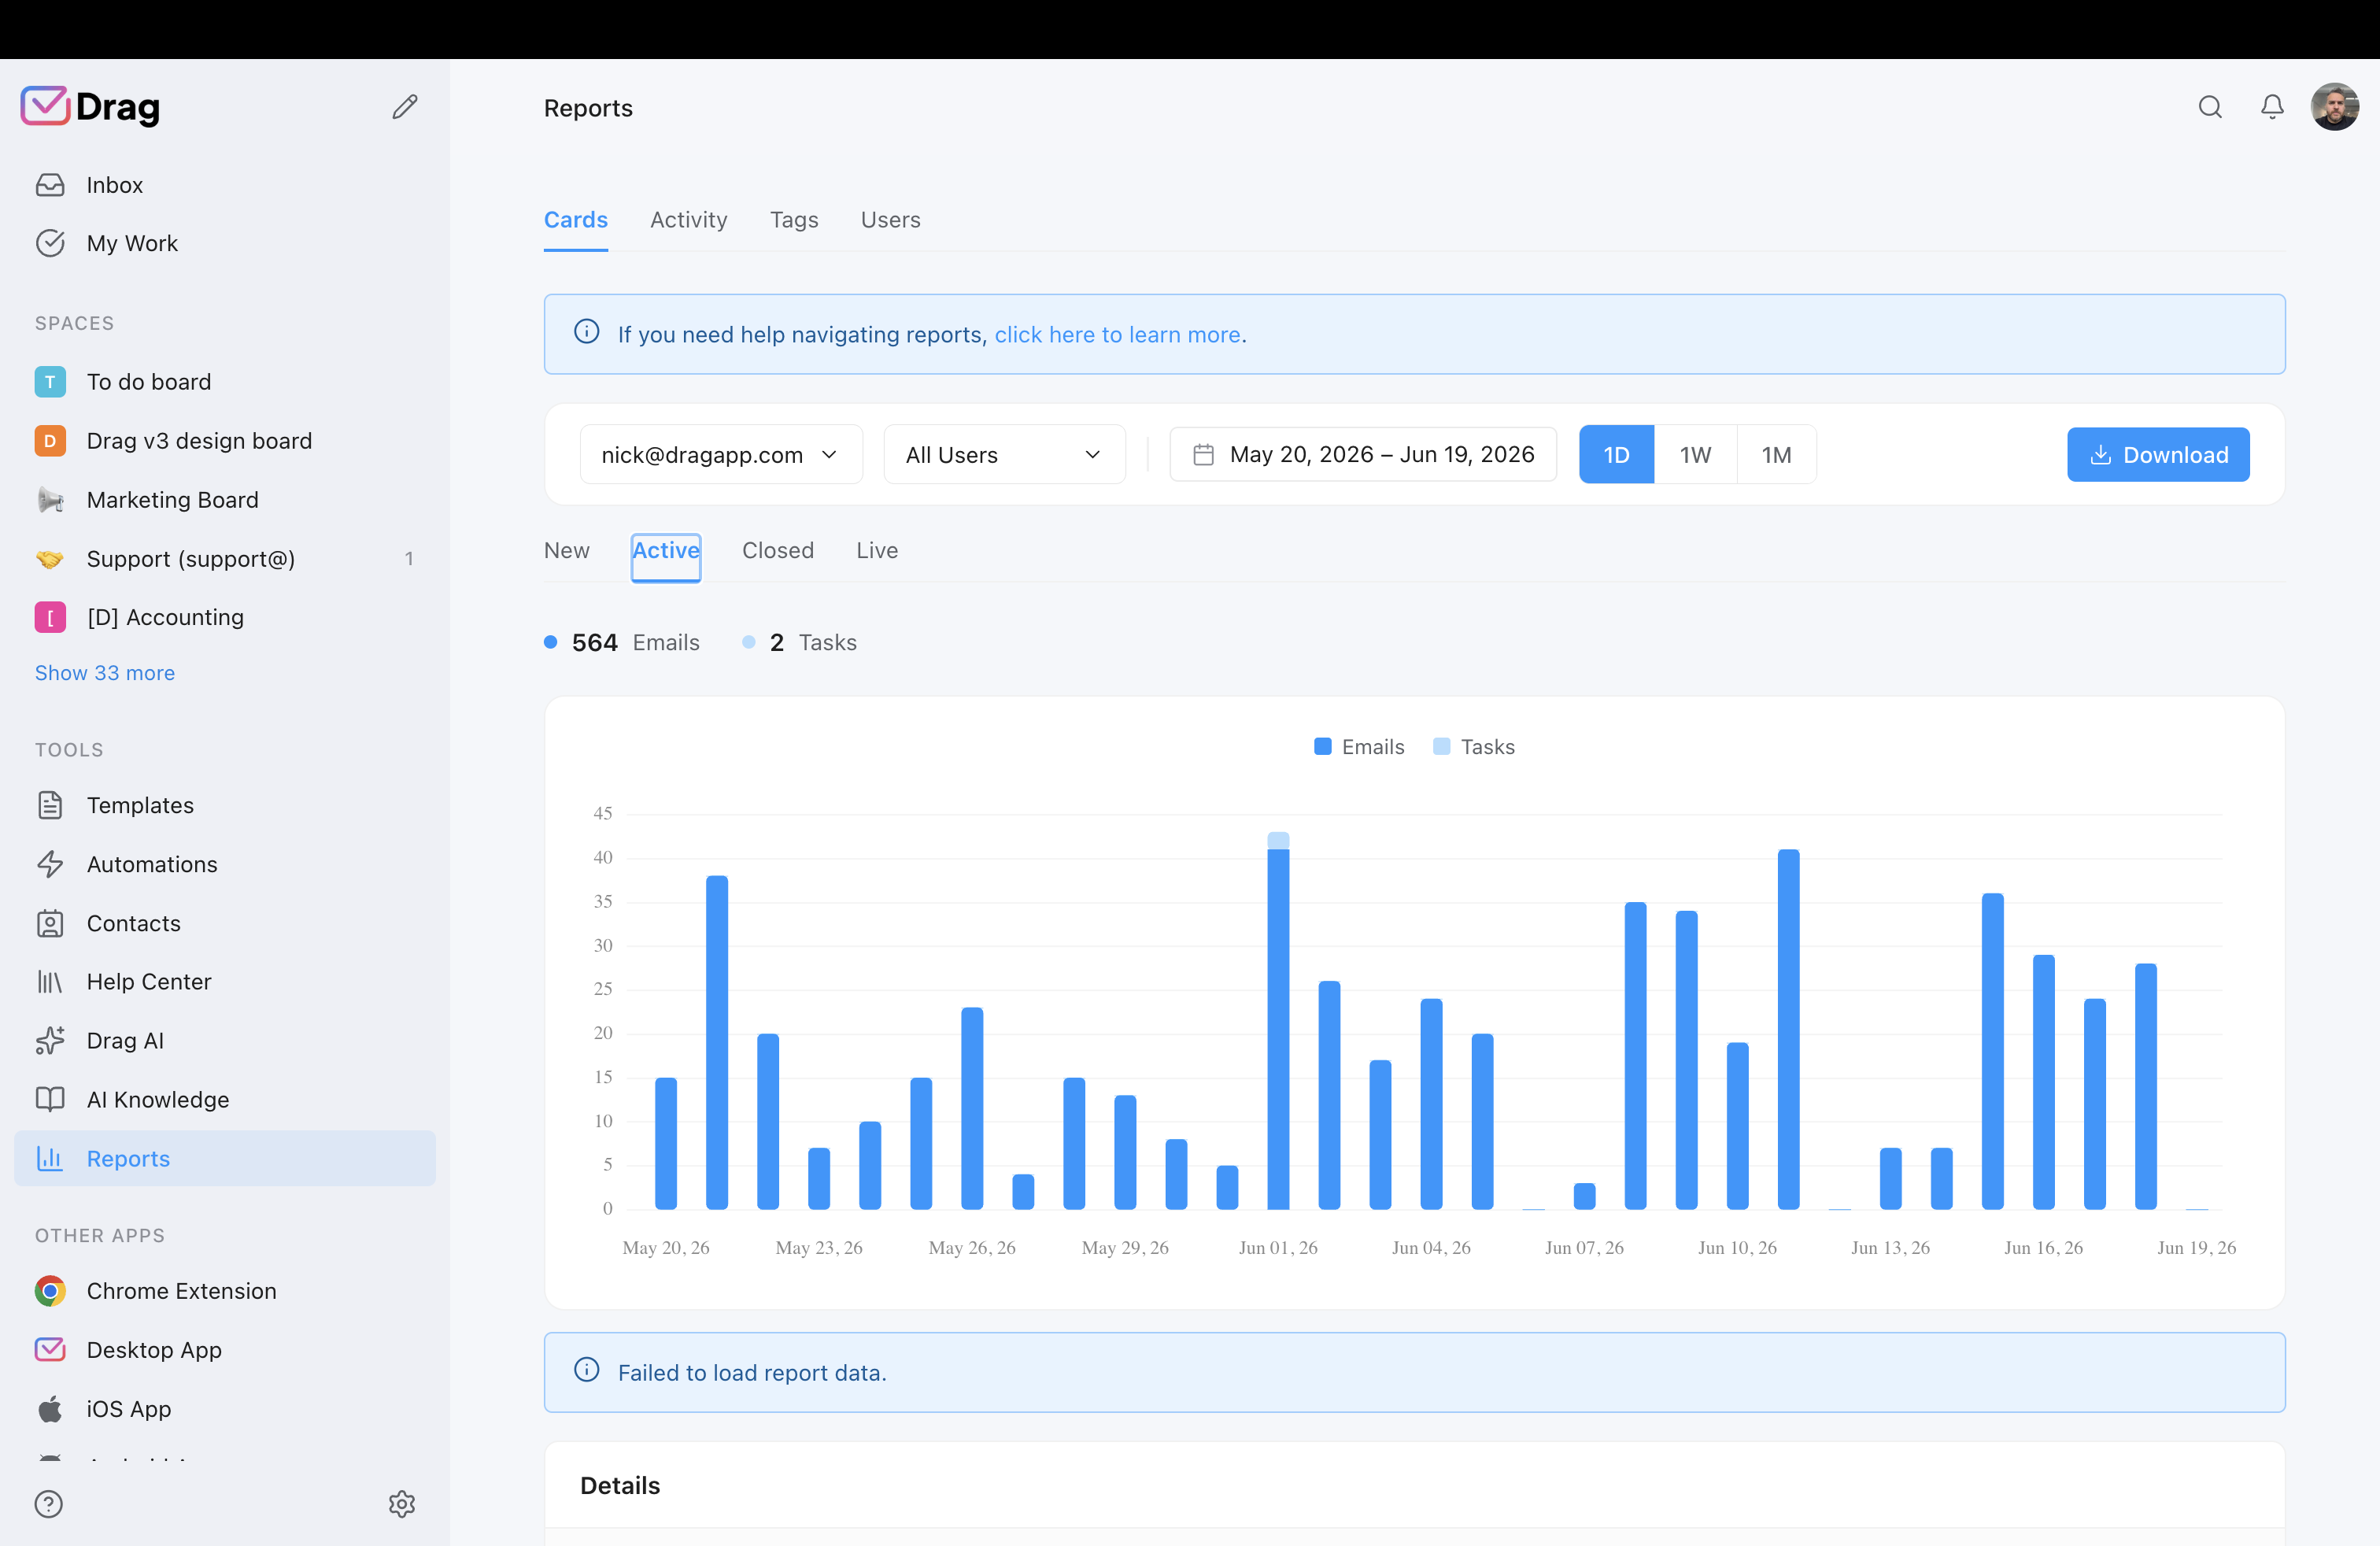
Task: Toggle the Tasks legend series
Action: coord(1474,747)
